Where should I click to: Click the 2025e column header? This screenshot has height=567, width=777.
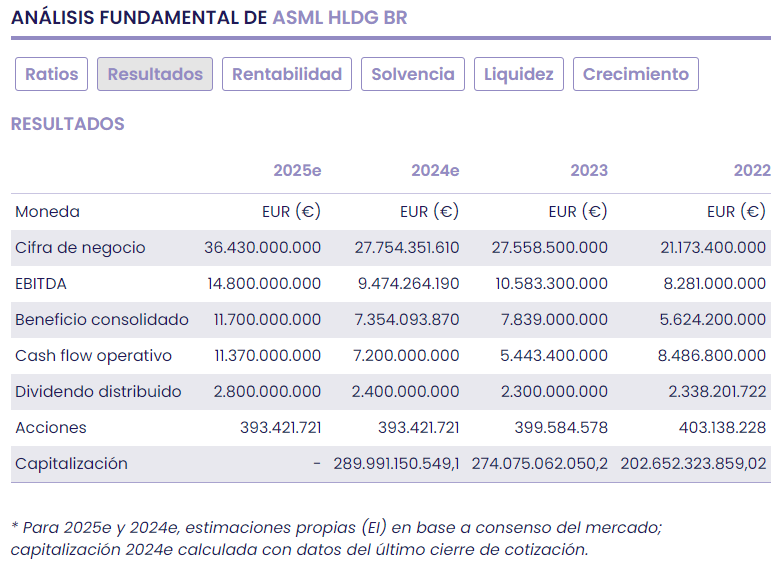[x=297, y=170]
